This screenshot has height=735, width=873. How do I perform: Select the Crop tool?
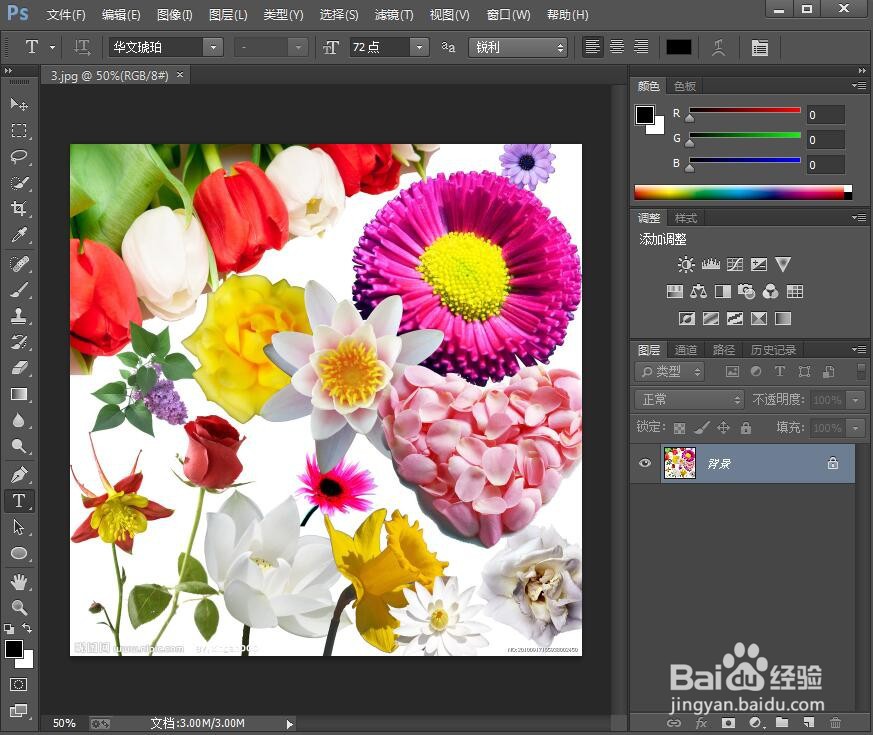(19, 209)
